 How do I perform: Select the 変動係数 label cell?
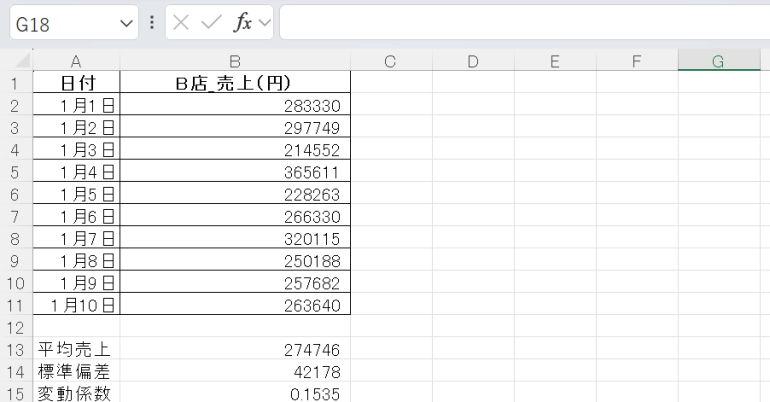pos(77,393)
